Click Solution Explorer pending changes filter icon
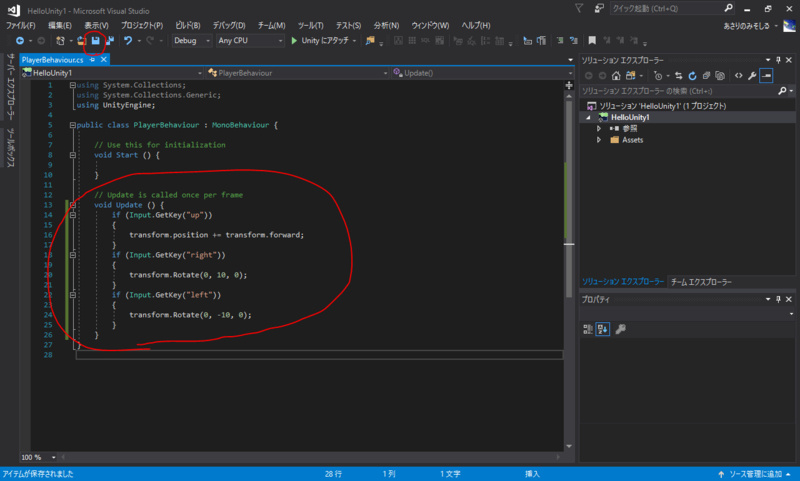 (x=658, y=76)
